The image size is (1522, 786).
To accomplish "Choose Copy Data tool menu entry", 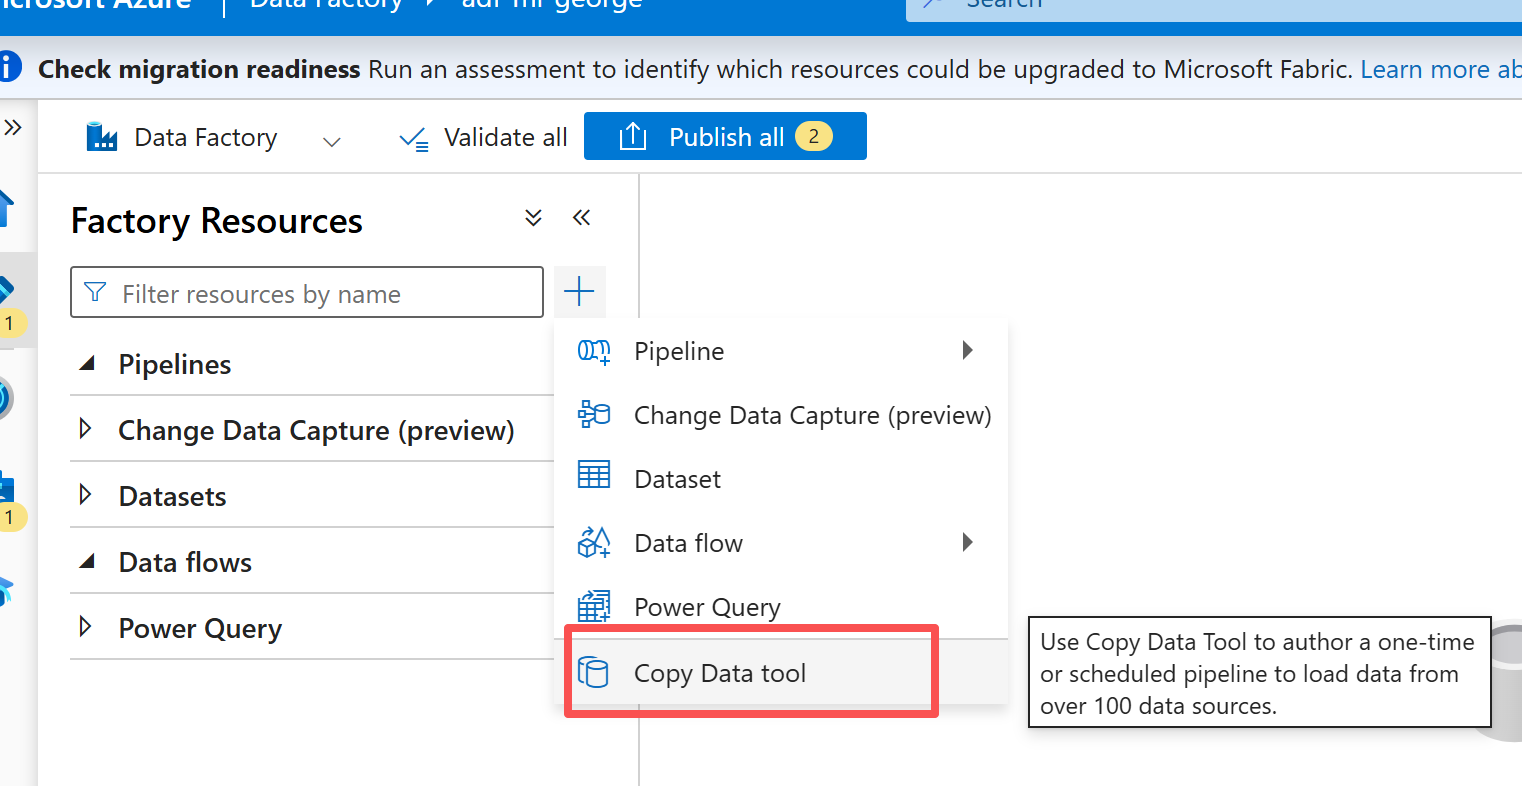I will point(781,673).
